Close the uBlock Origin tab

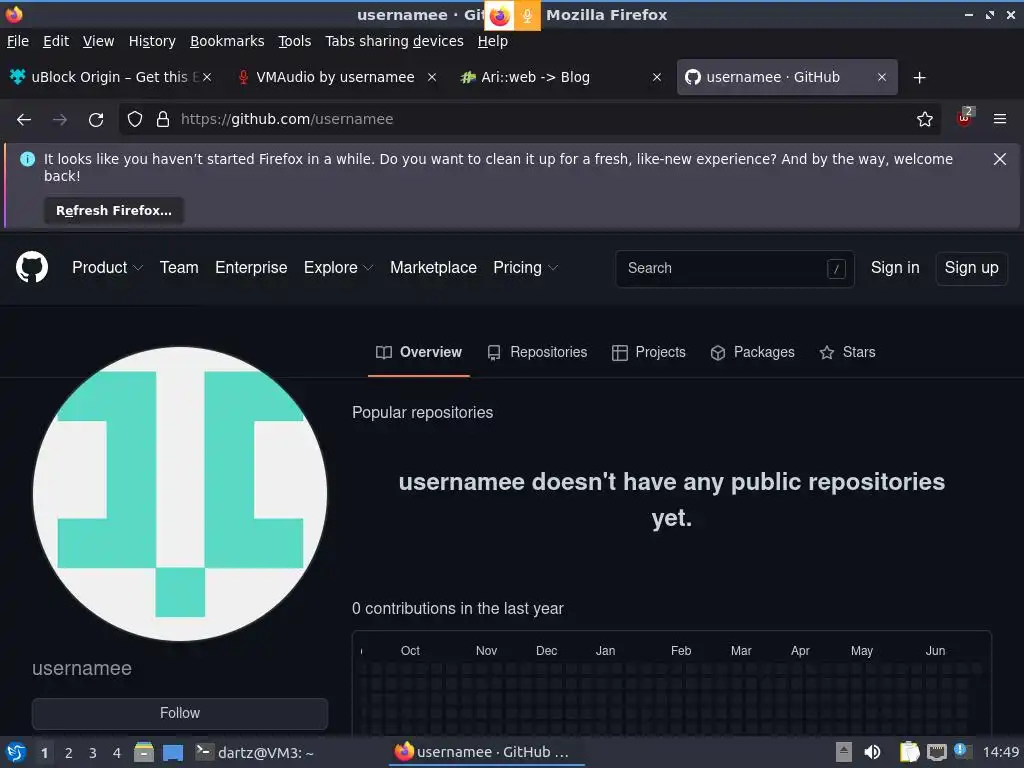pyautogui.click(x=207, y=77)
